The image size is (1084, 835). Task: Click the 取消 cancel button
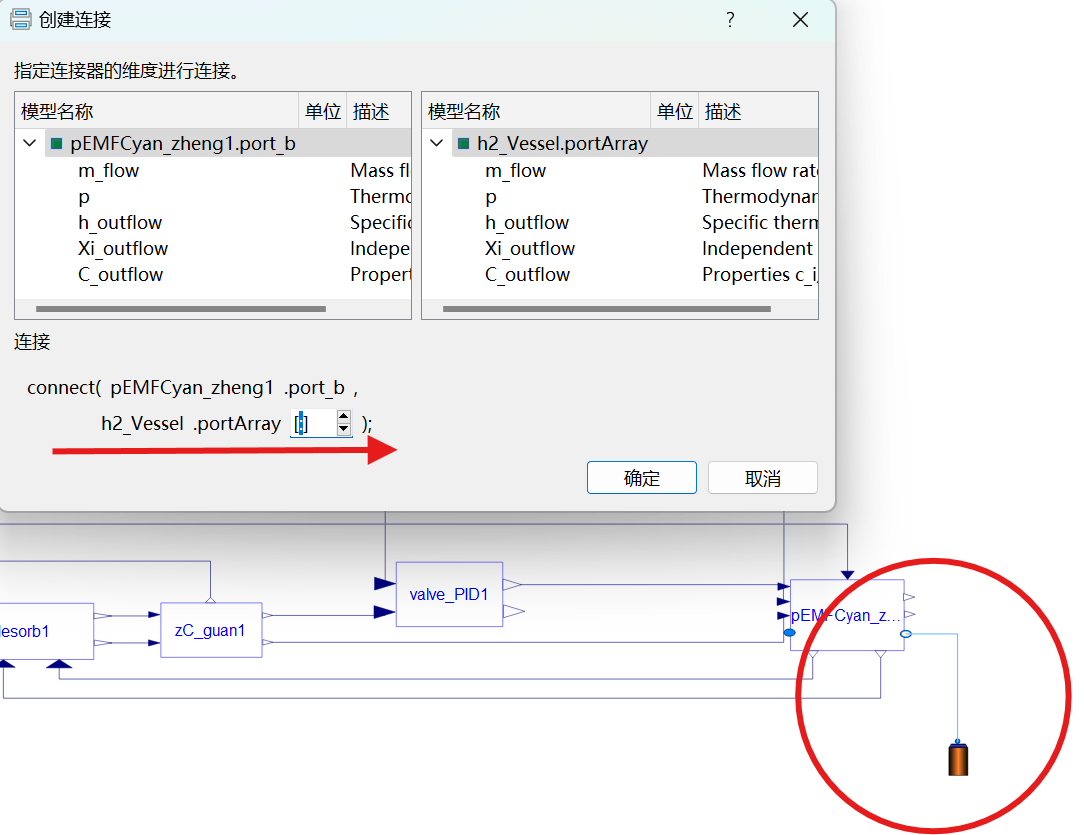tap(763, 478)
